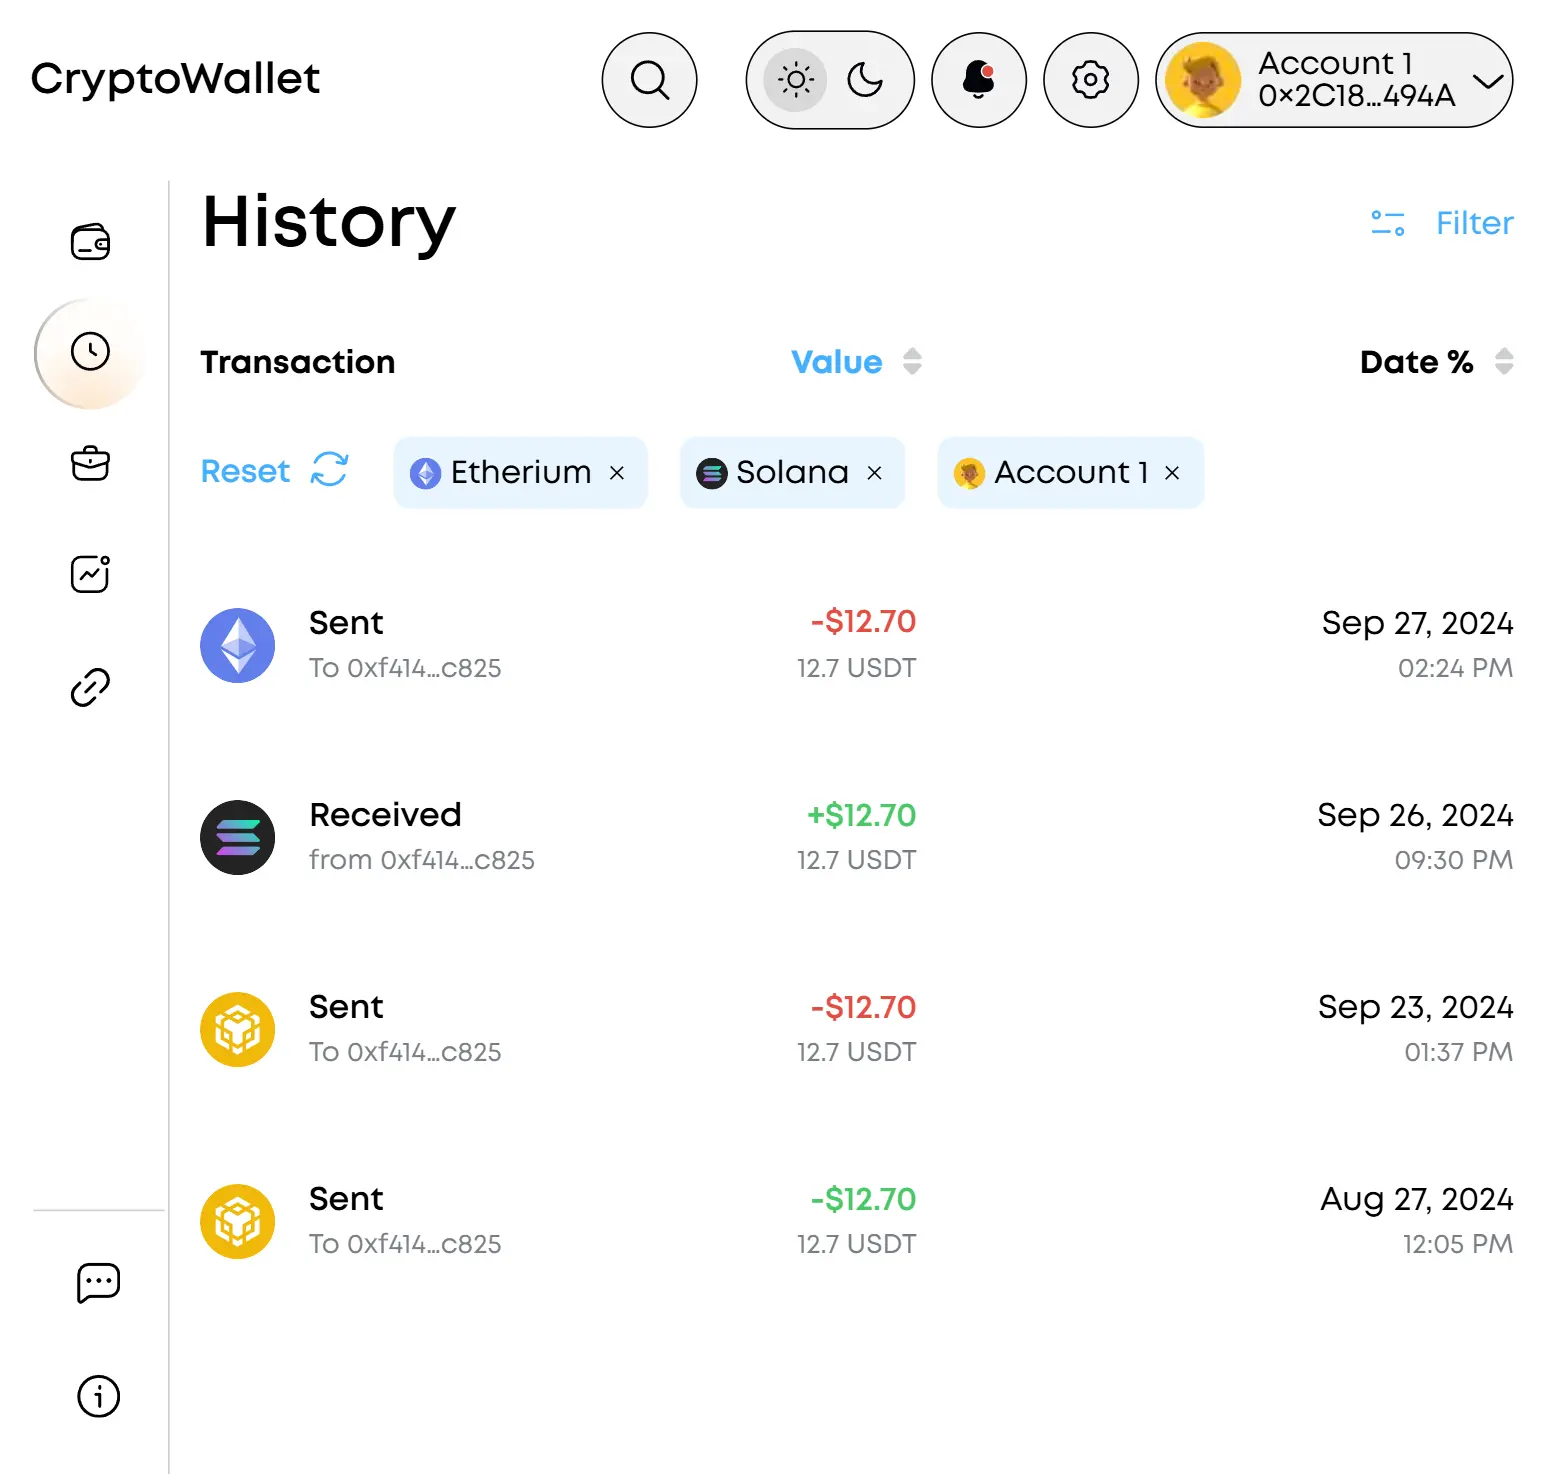The height and width of the screenshot is (1474, 1544).
Task: Click the Reset refresh arrows icon
Action: [x=329, y=469]
